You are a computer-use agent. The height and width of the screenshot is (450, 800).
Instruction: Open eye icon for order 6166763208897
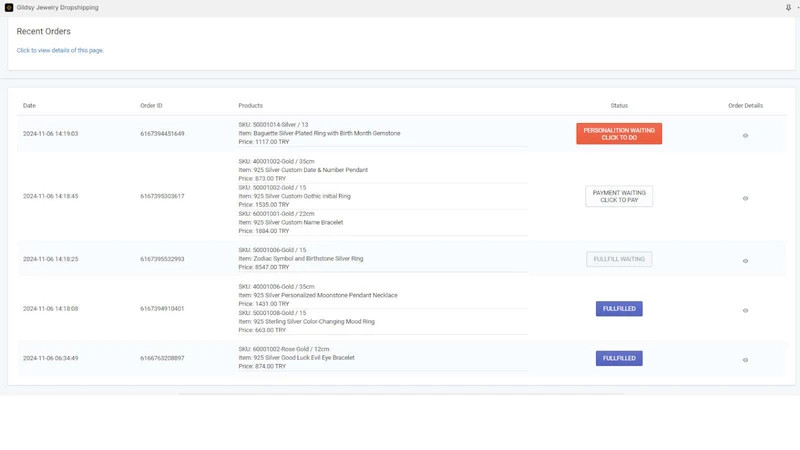point(745,360)
